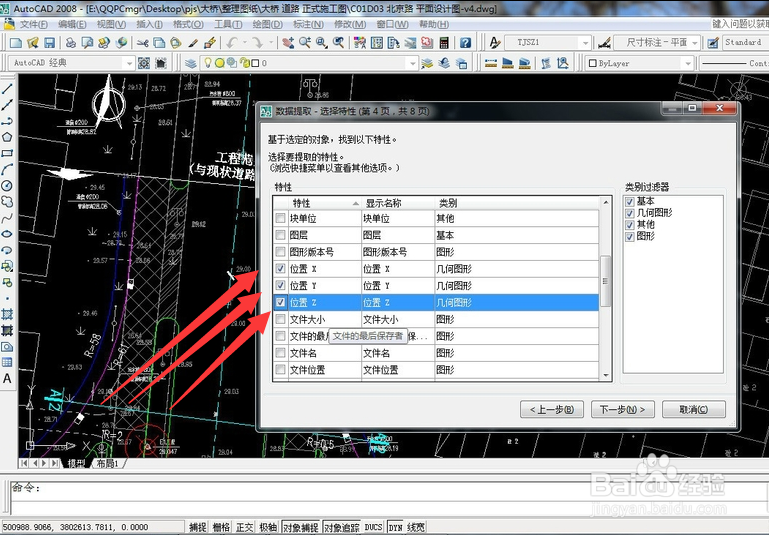Select the Polygon tool

tap(7, 137)
